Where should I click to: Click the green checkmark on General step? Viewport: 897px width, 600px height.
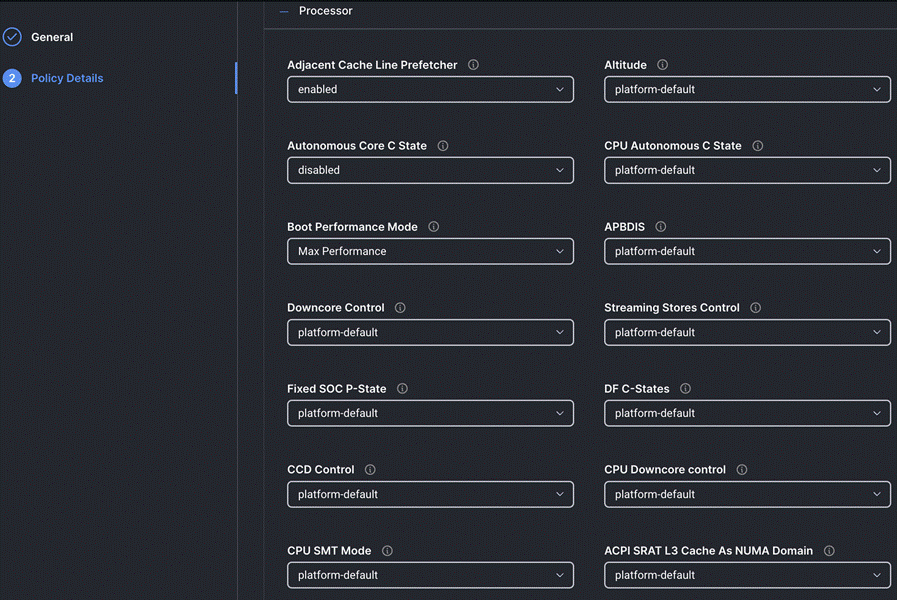[12, 36]
